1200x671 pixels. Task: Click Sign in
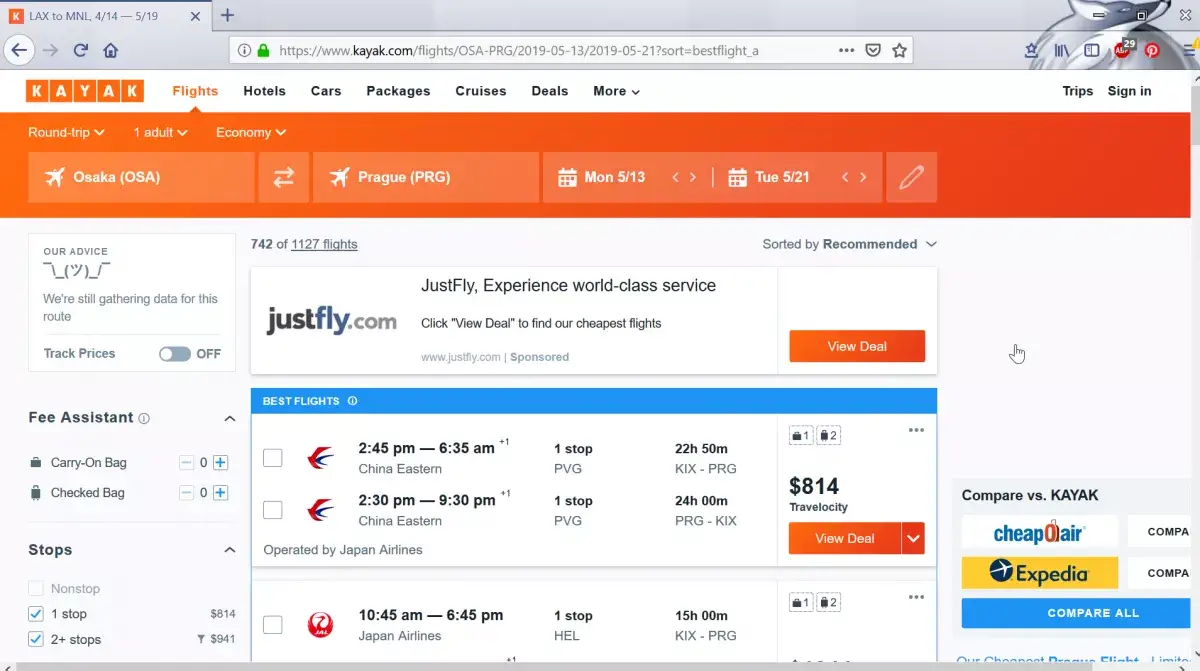[1130, 91]
